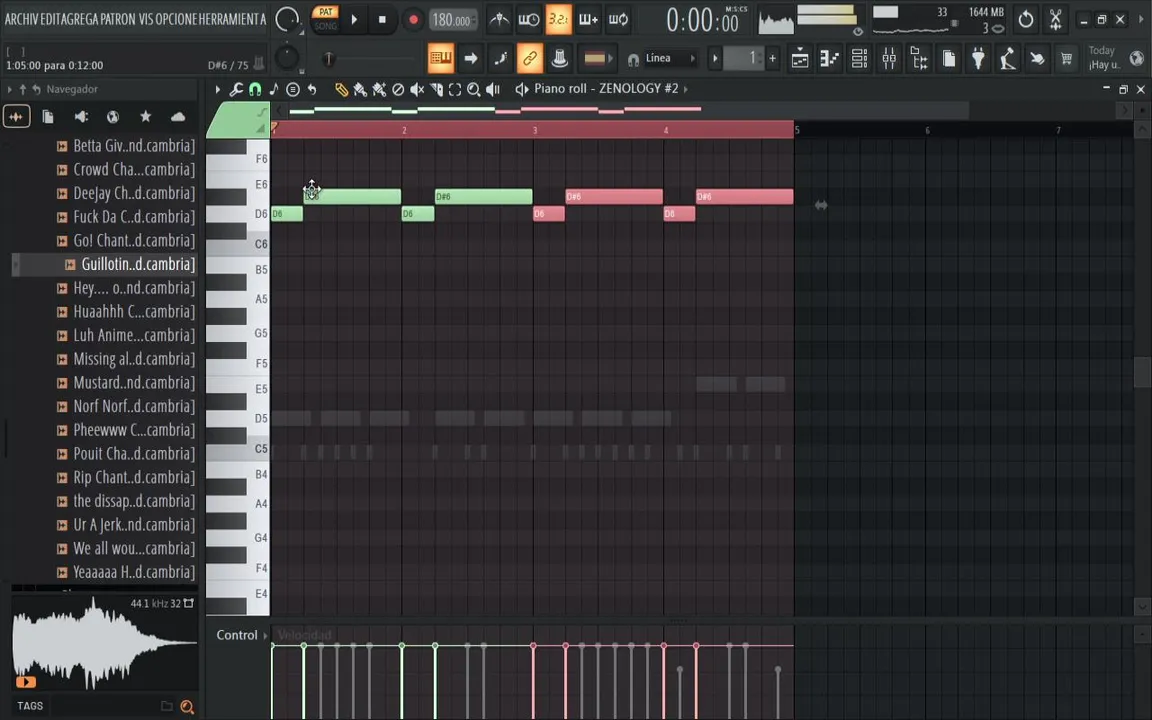Select the mute tool speaker icon

[x=417, y=89]
